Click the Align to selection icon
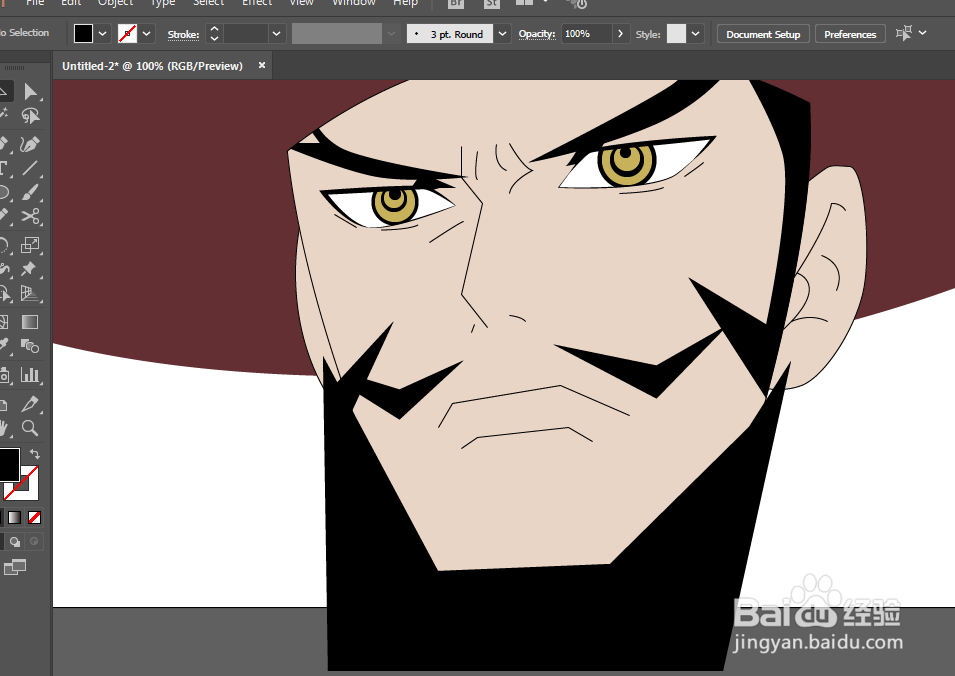Image resolution: width=955 pixels, height=676 pixels. tap(904, 33)
